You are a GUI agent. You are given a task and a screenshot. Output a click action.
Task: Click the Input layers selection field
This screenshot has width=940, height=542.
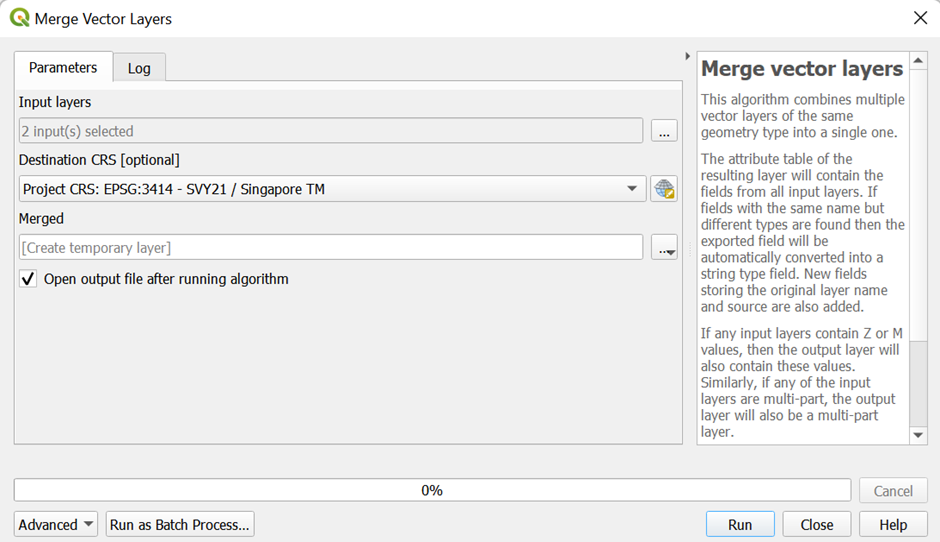tap(330, 131)
